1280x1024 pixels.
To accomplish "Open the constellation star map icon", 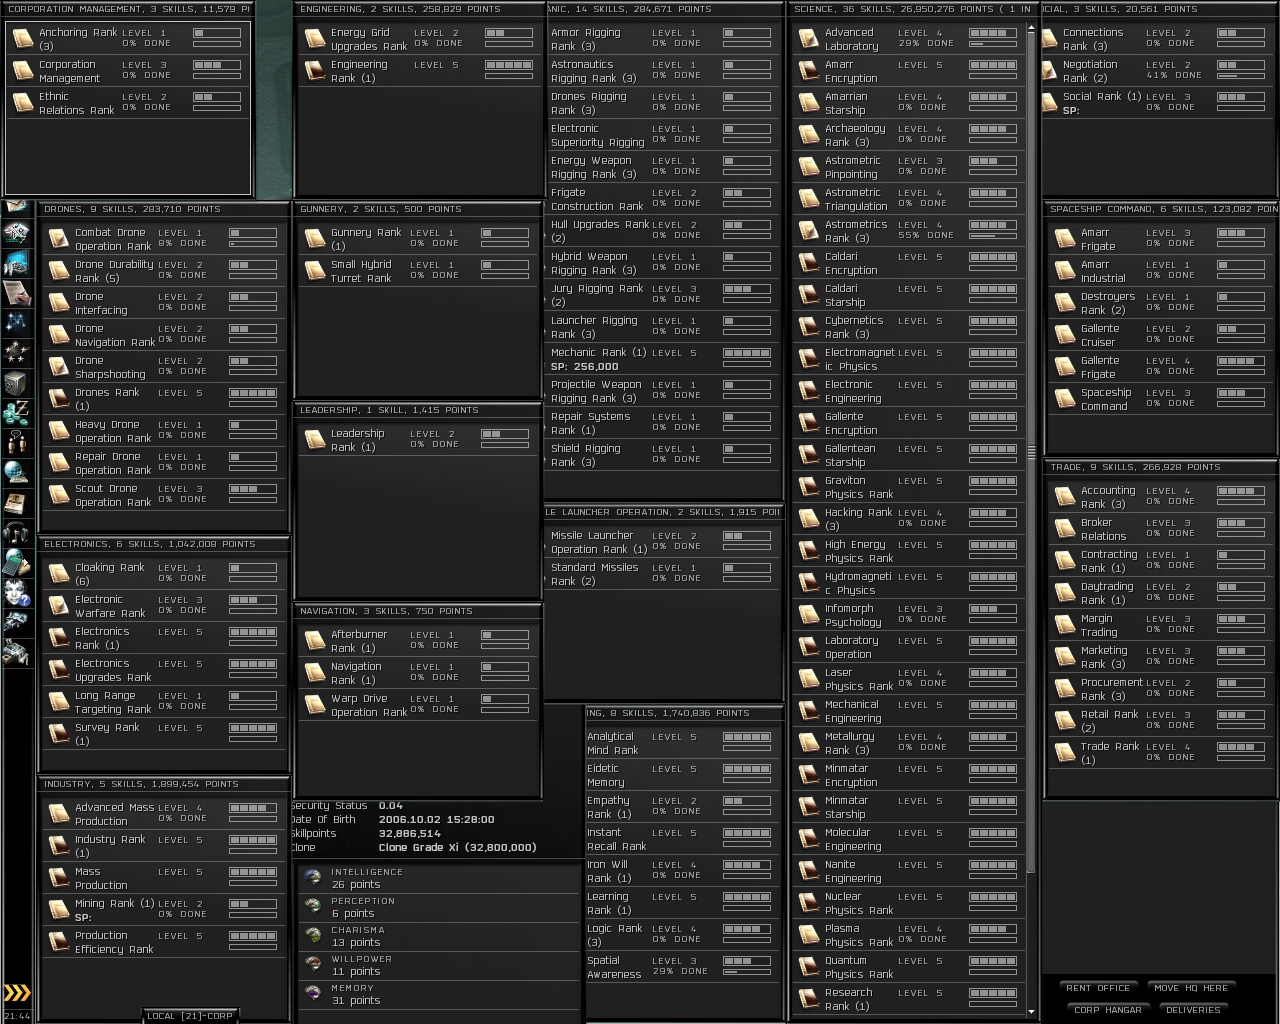I will [x=16, y=322].
